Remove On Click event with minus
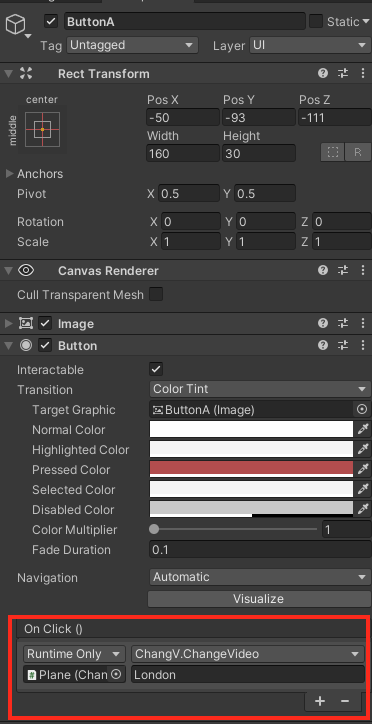The image size is (372, 724). coord(345,701)
